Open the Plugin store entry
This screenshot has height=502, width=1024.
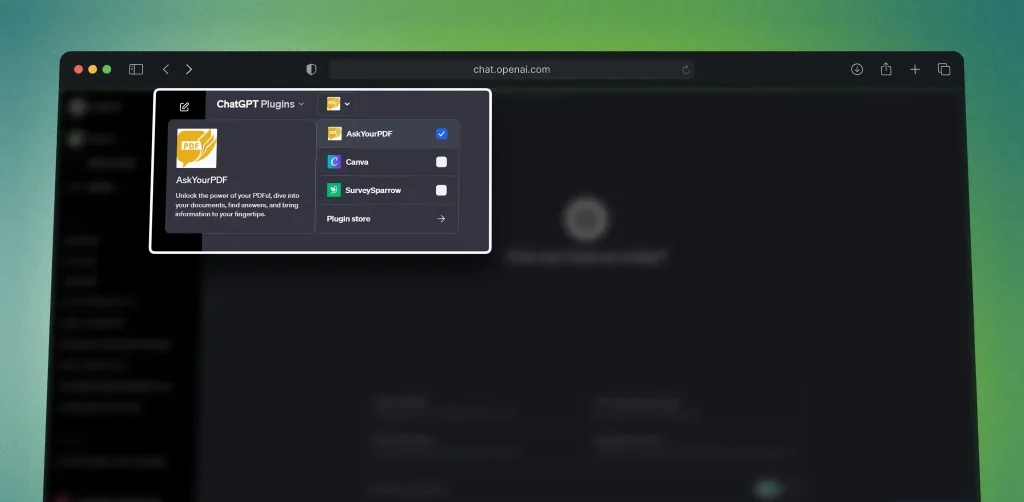tap(387, 218)
